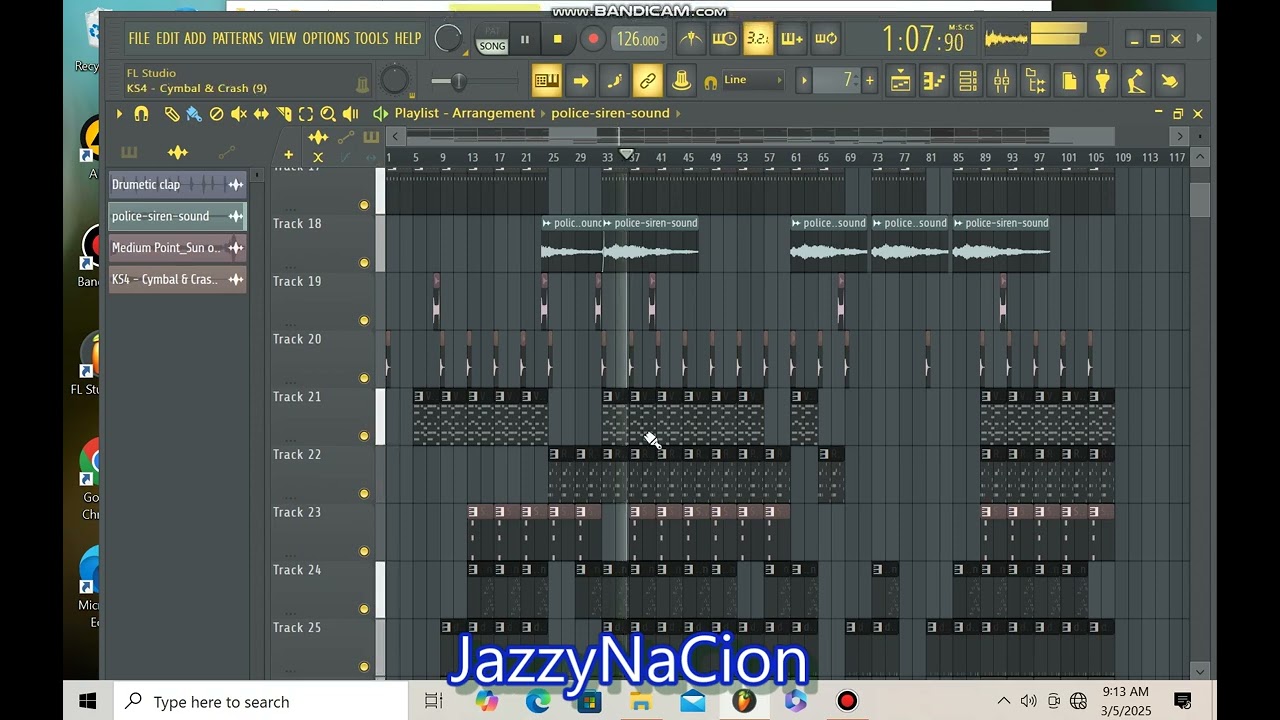Toggle the link multilink button
Image resolution: width=1280 pixels, height=720 pixels.
pos(648,81)
